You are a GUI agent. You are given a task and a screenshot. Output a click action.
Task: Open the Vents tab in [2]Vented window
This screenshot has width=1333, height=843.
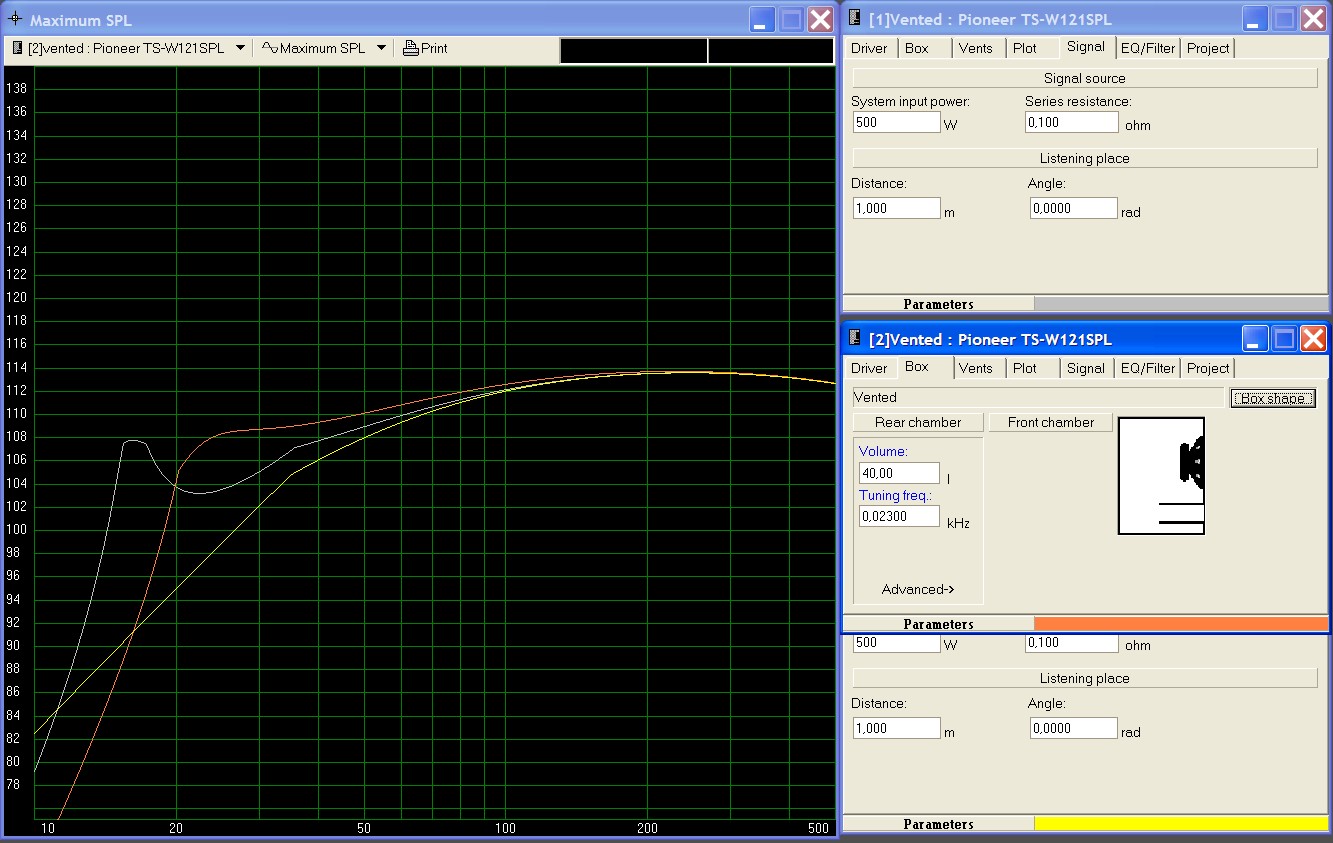(x=975, y=368)
